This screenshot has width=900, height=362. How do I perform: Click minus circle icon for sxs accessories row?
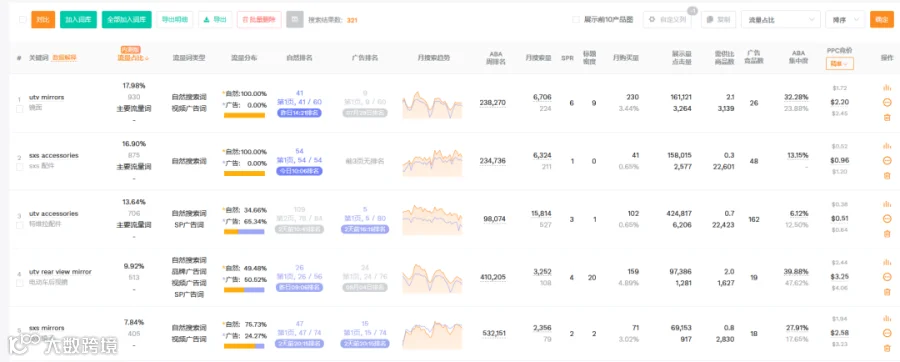click(887, 161)
